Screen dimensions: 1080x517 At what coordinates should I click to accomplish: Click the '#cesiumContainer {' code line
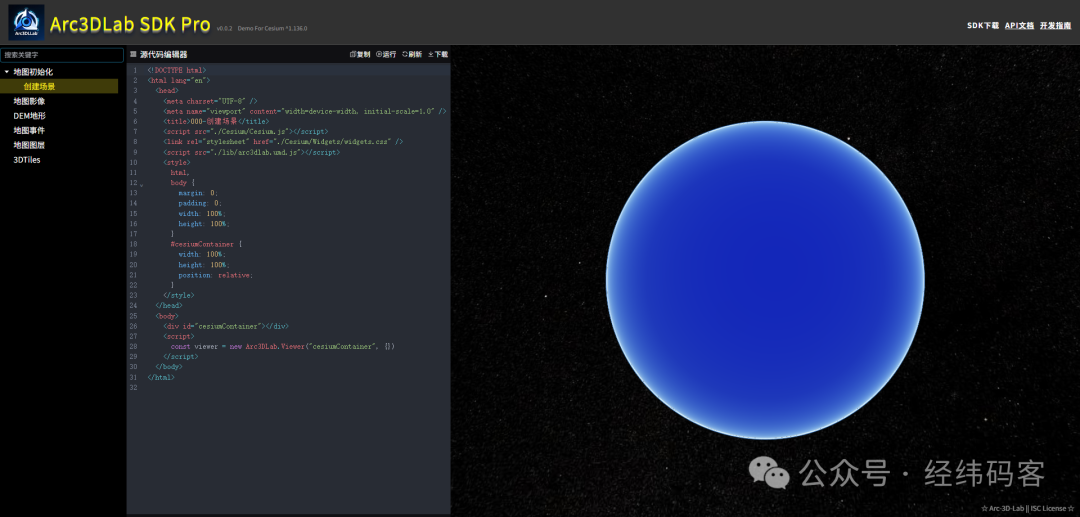(207, 244)
